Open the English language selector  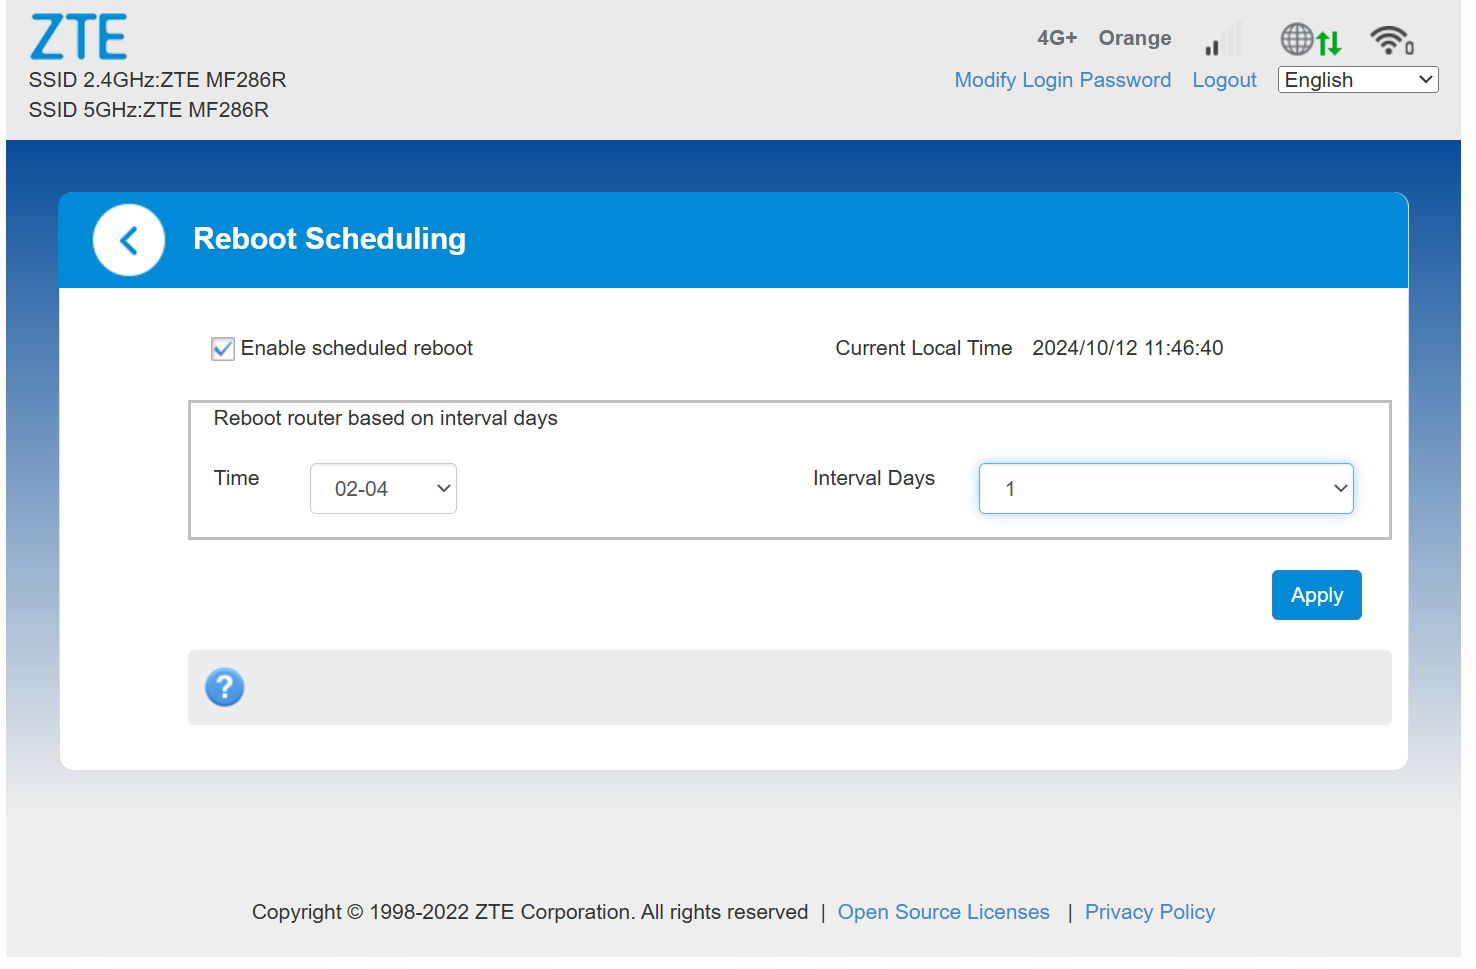pyautogui.click(x=1358, y=80)
